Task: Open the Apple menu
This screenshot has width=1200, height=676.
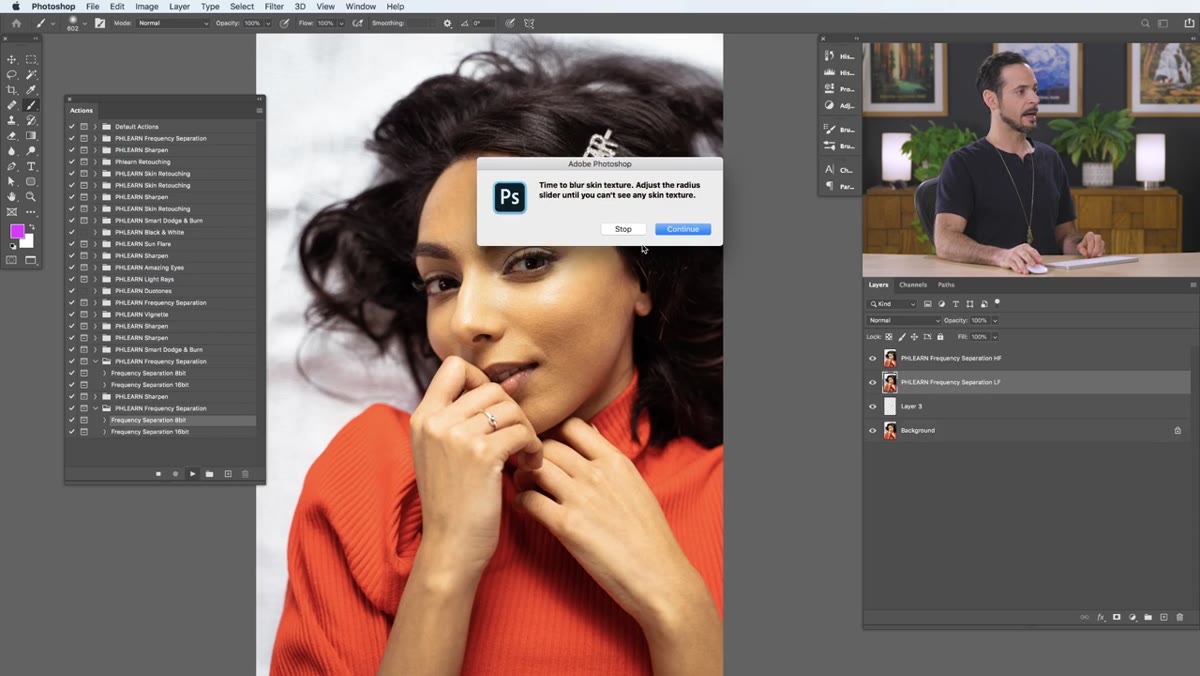Action: pos(15,7)
